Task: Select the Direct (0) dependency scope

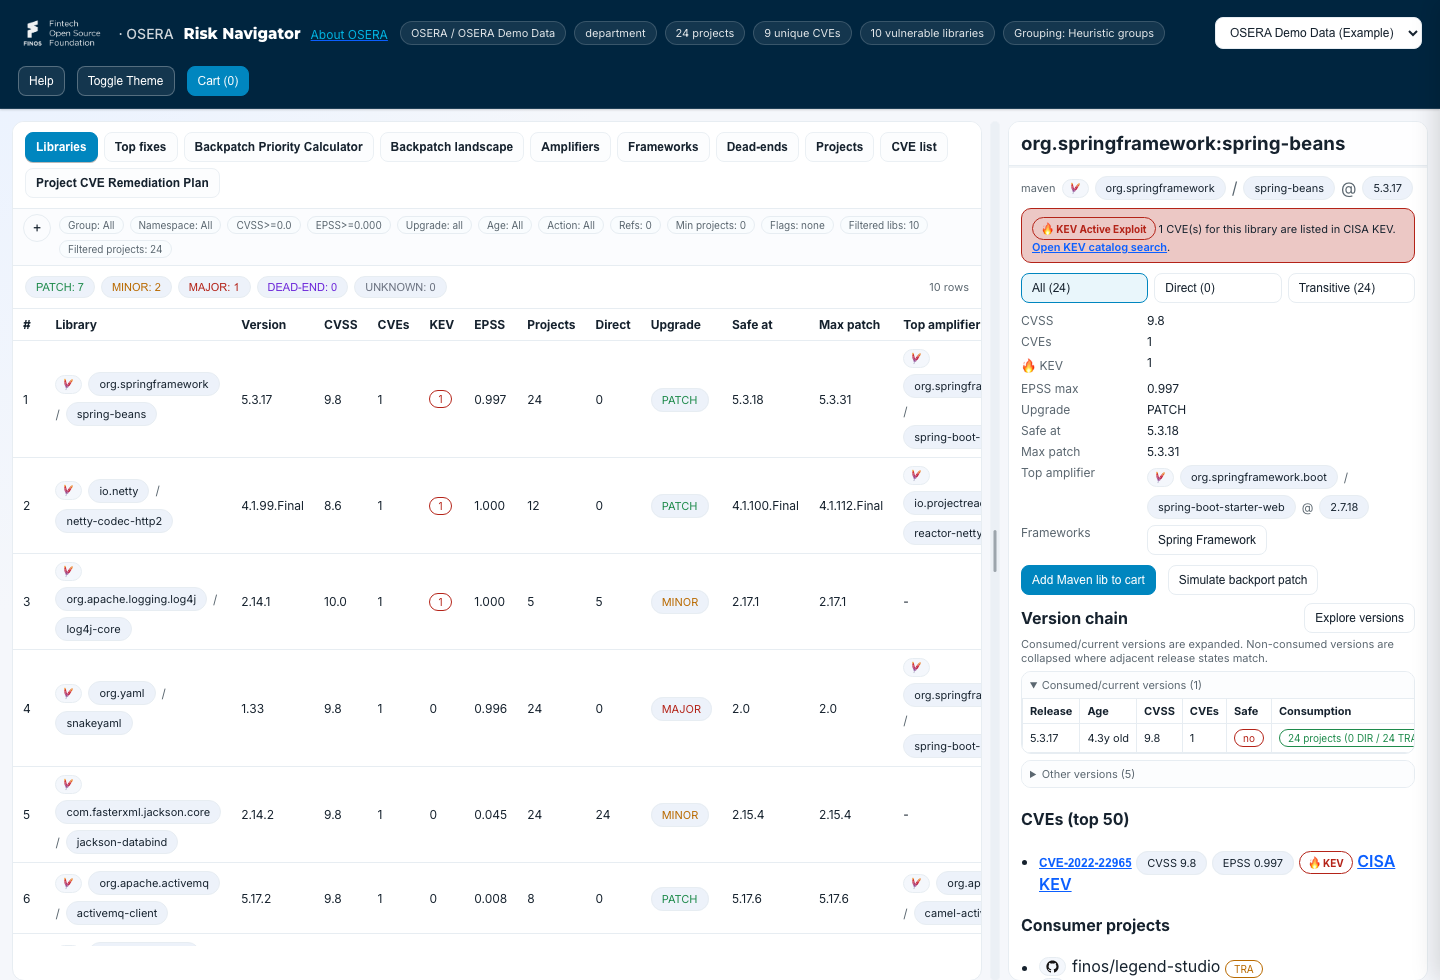Action: (1217, 288)
